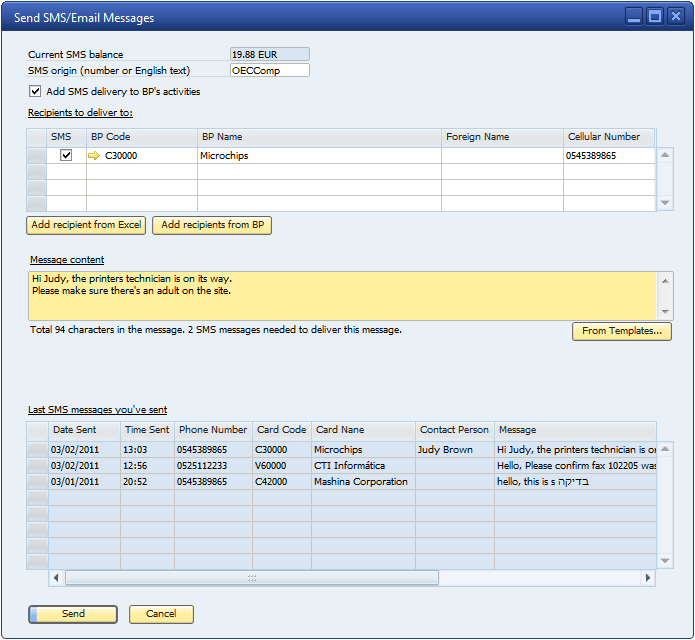Select the 12:56 time sent cell
The image size is (695, 640).
point(147,466)
